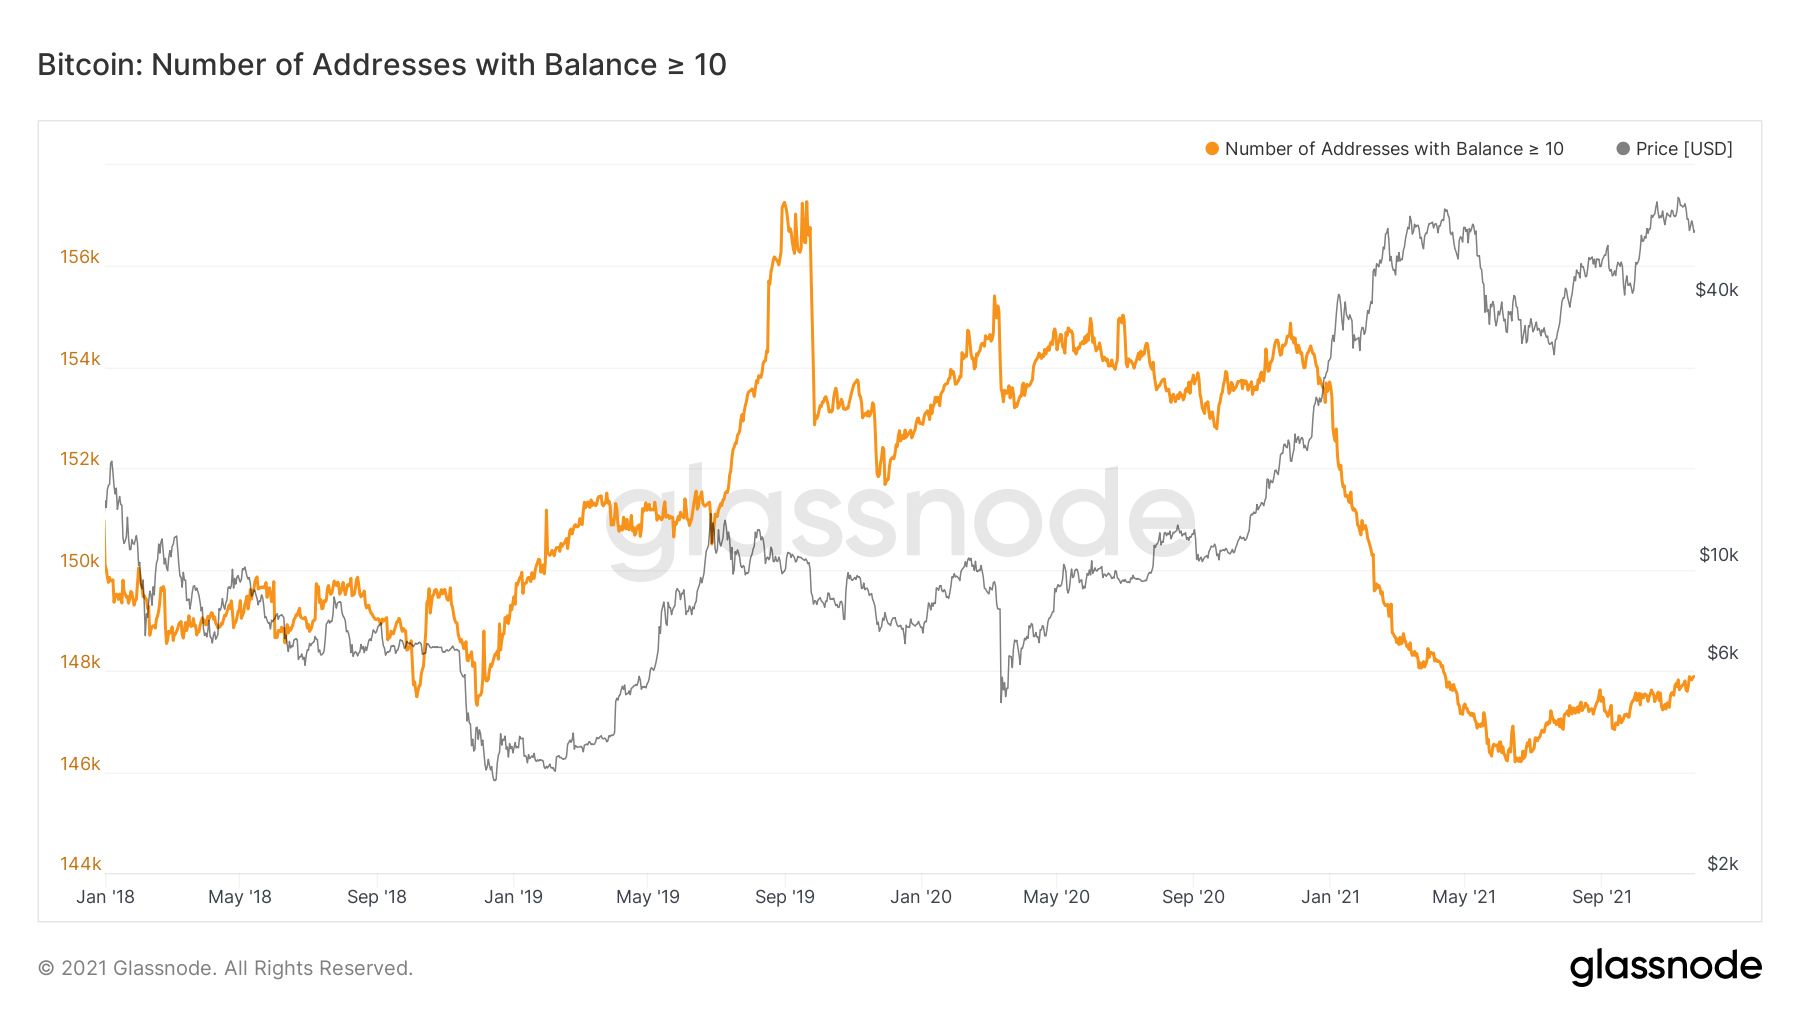
Task: Select the Jan '21 x-axis label
Action: pos(1330,897)
